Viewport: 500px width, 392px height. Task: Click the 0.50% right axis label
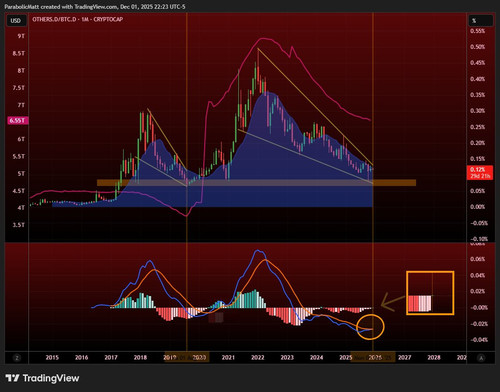pos(477,47)
